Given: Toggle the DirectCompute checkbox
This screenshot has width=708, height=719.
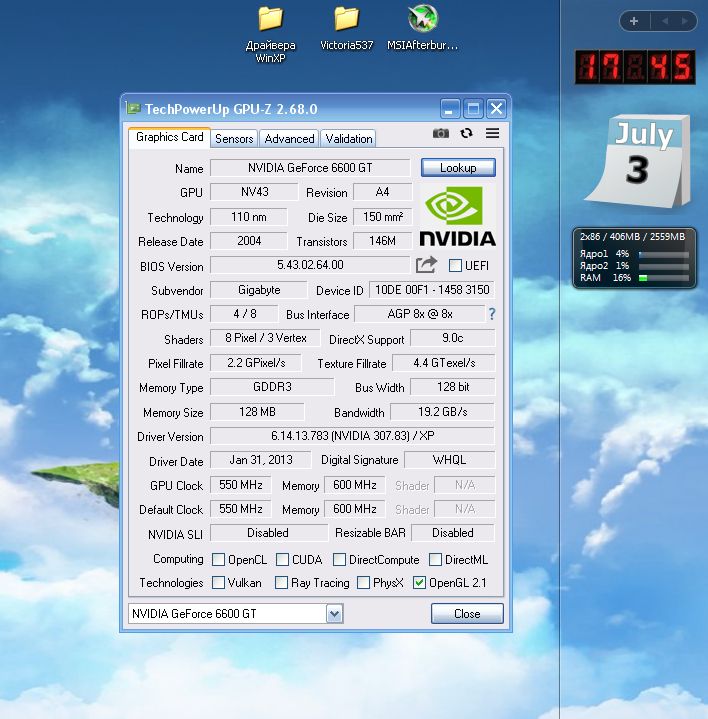Looking at the screenshot, I should pyautogui.click(x=339, y=559).
